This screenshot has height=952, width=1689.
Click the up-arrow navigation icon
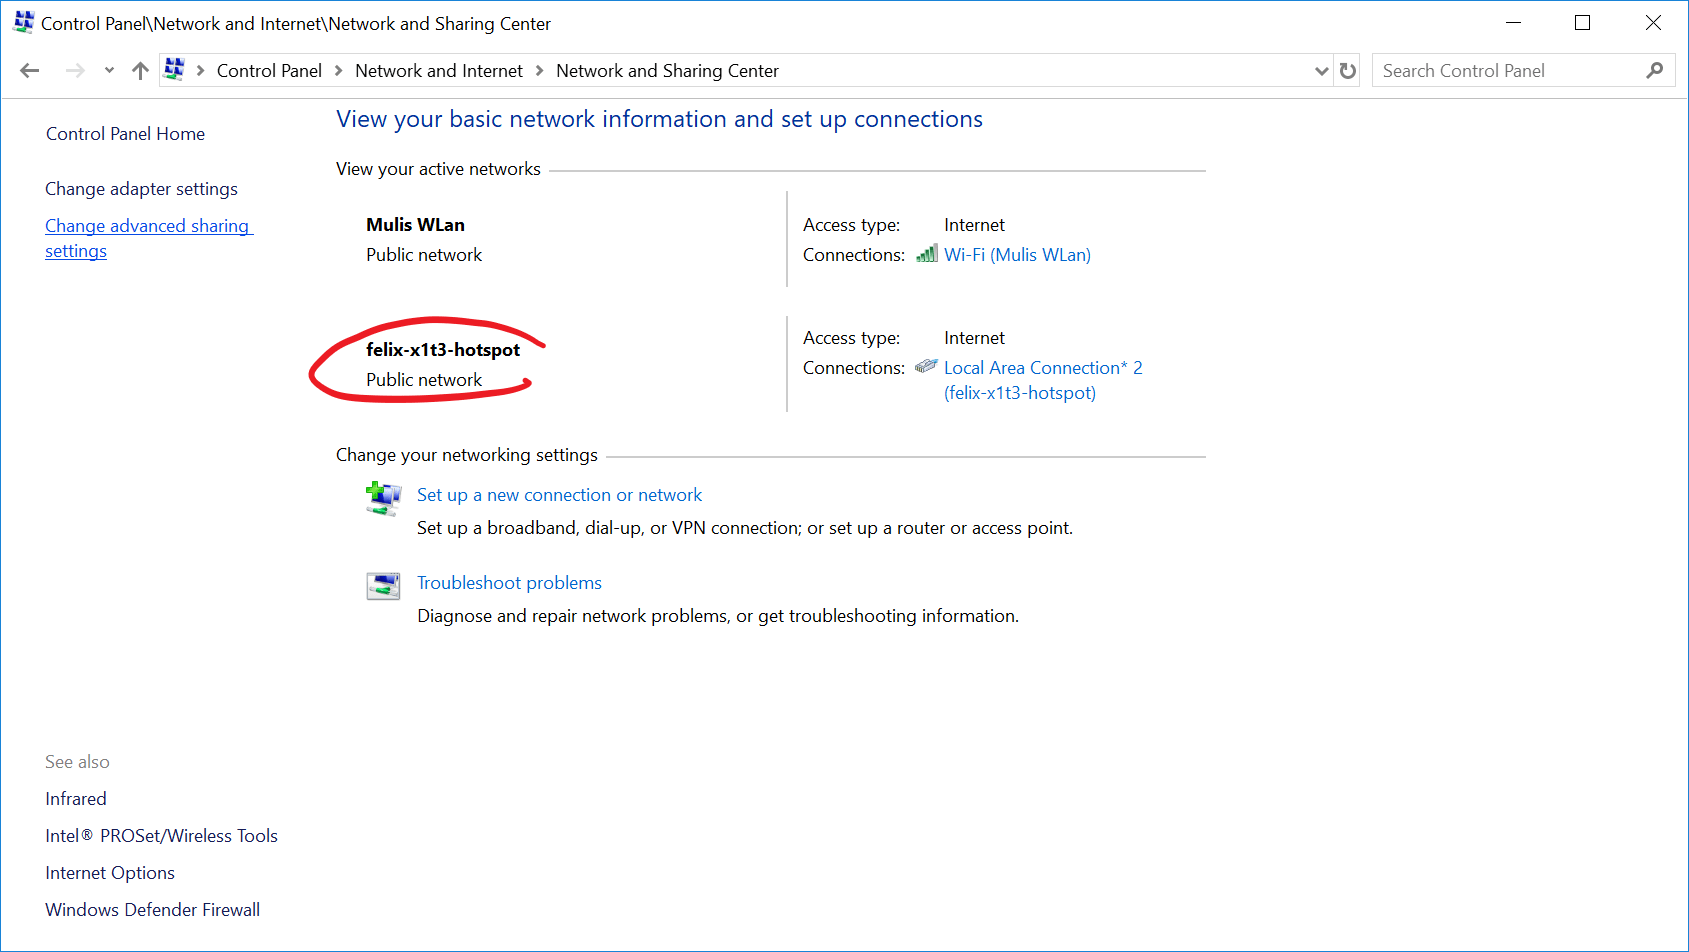point(139,70)
